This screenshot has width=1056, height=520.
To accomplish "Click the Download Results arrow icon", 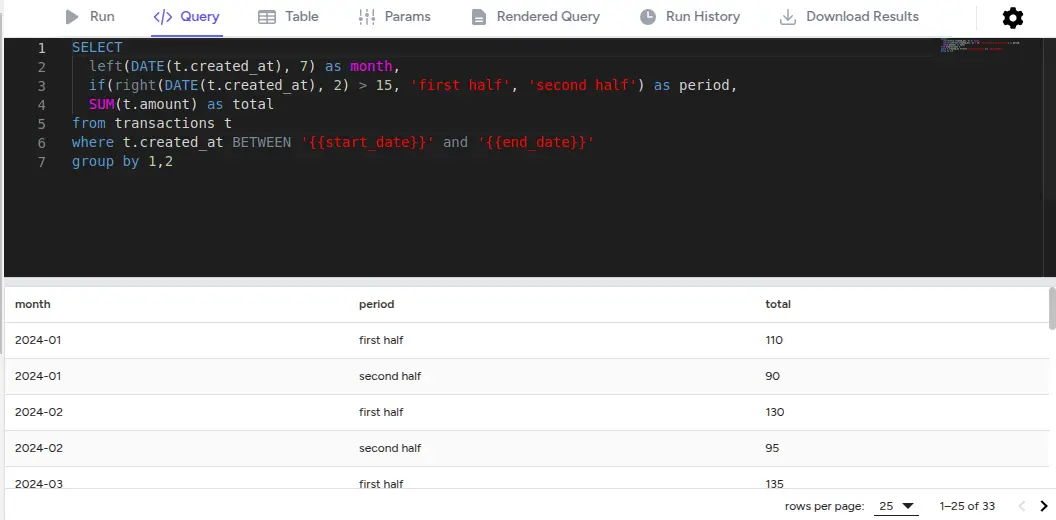I will coord(787,18).
